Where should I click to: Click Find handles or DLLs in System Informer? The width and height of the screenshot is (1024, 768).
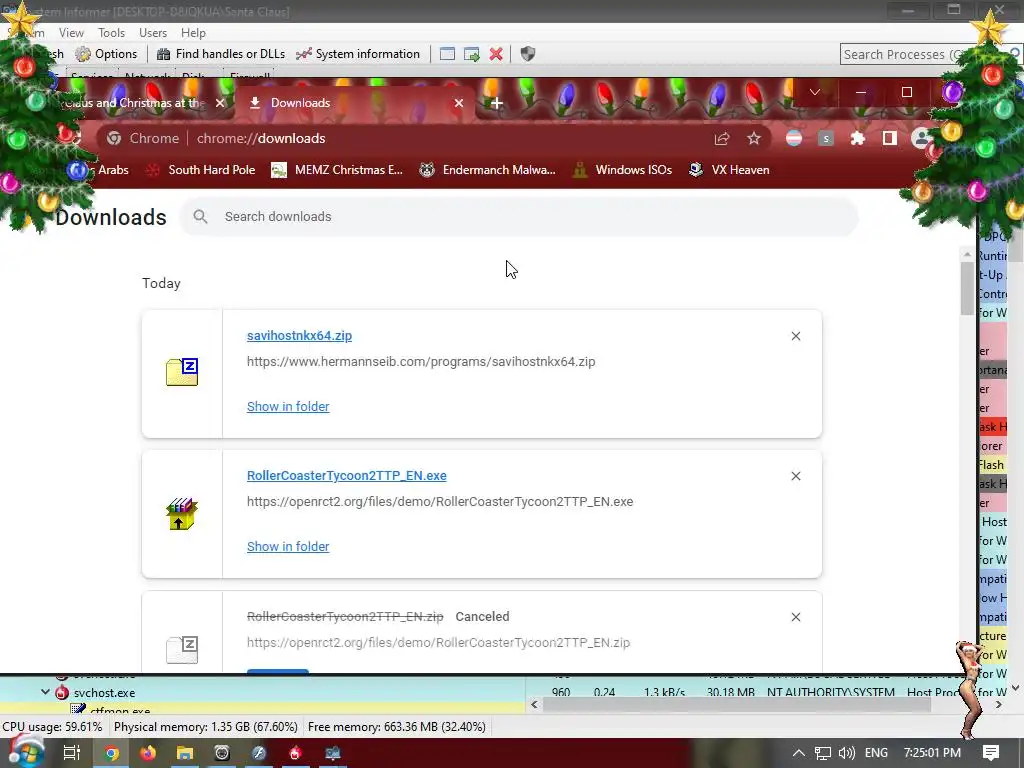click(x=221, y=54)
